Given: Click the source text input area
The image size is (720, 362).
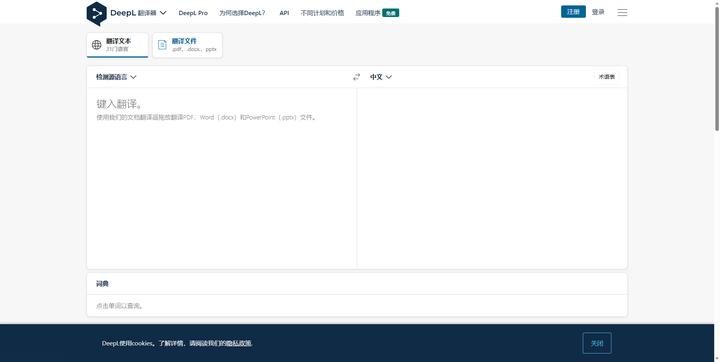Looking at the screenshot, I should (x=221, y=177).
